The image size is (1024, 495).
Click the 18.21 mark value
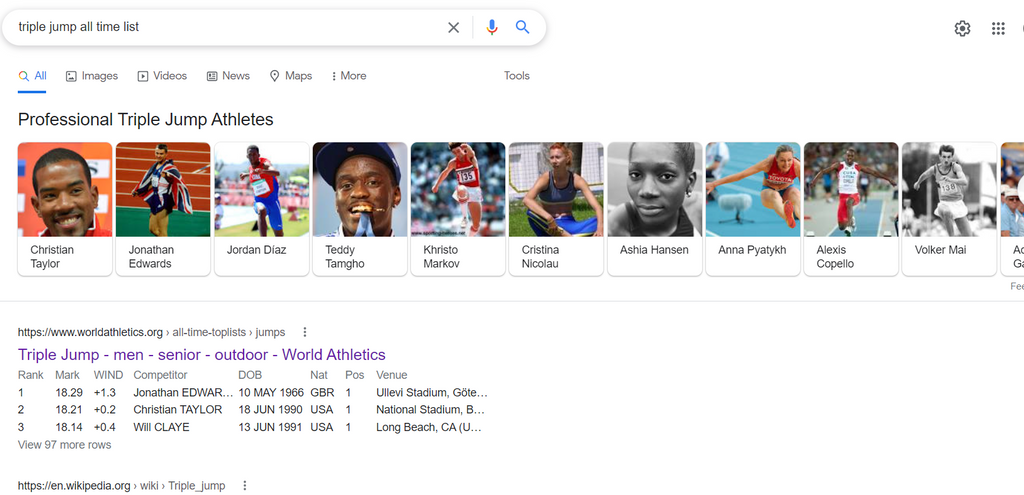pos(69,409)
